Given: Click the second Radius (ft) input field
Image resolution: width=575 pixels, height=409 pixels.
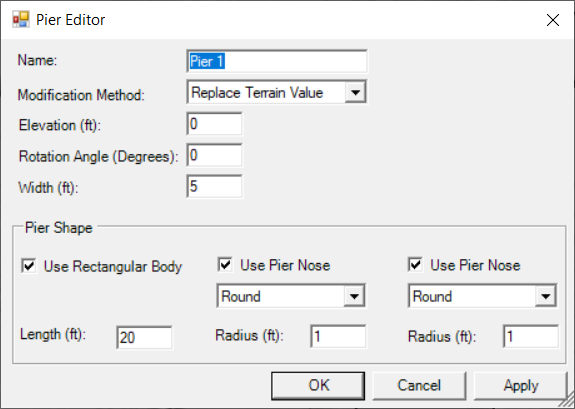Looking at the screenshot, I should point(531,336).
